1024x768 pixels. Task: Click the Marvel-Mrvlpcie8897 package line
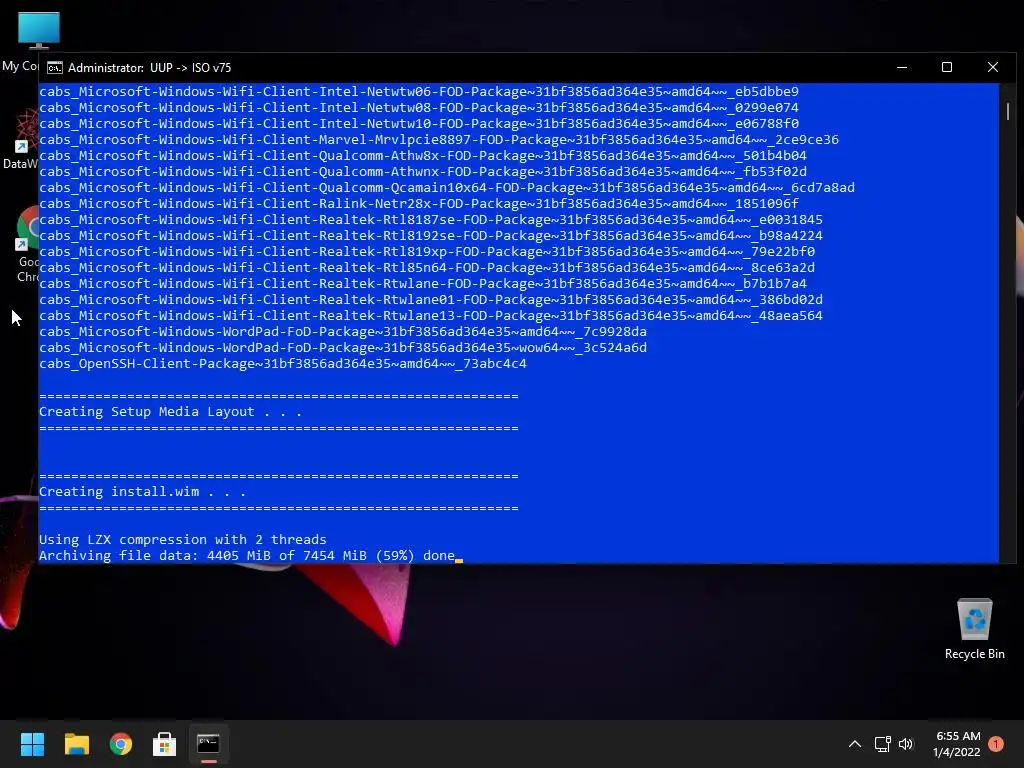click(439, 140)
